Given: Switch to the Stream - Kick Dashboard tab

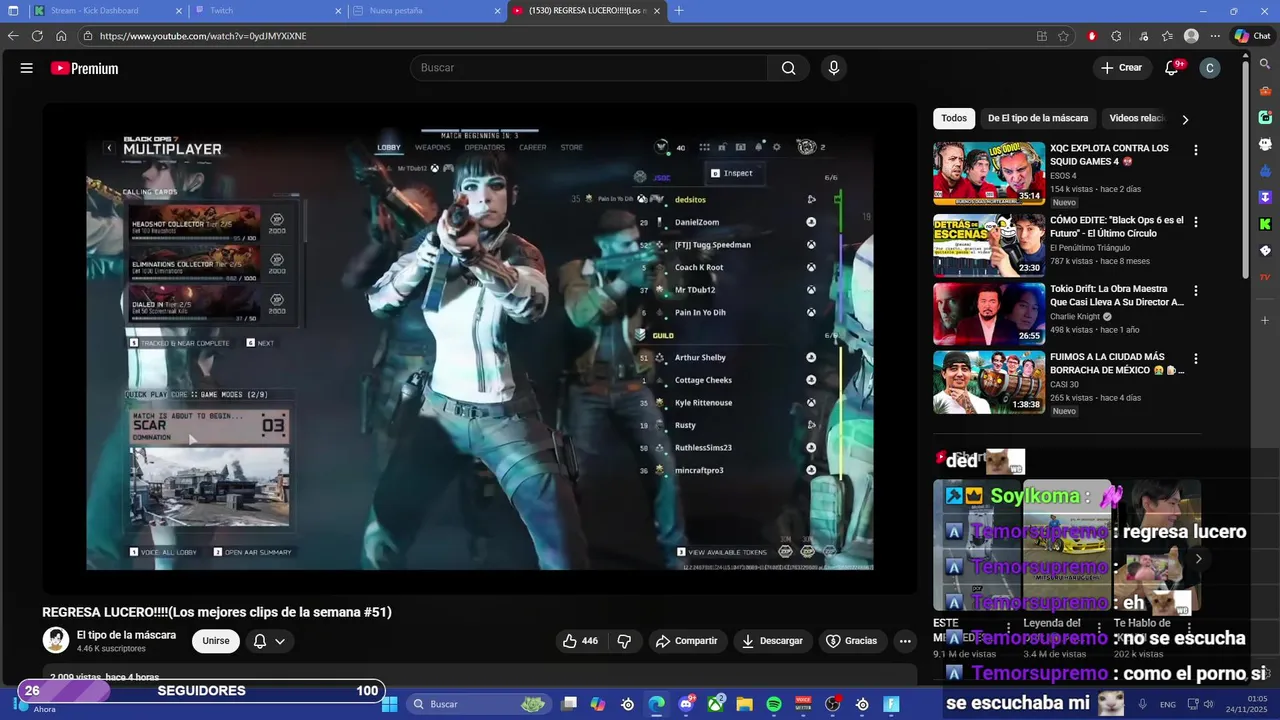Looking at the screenshot, I should (x=108, y=10).
